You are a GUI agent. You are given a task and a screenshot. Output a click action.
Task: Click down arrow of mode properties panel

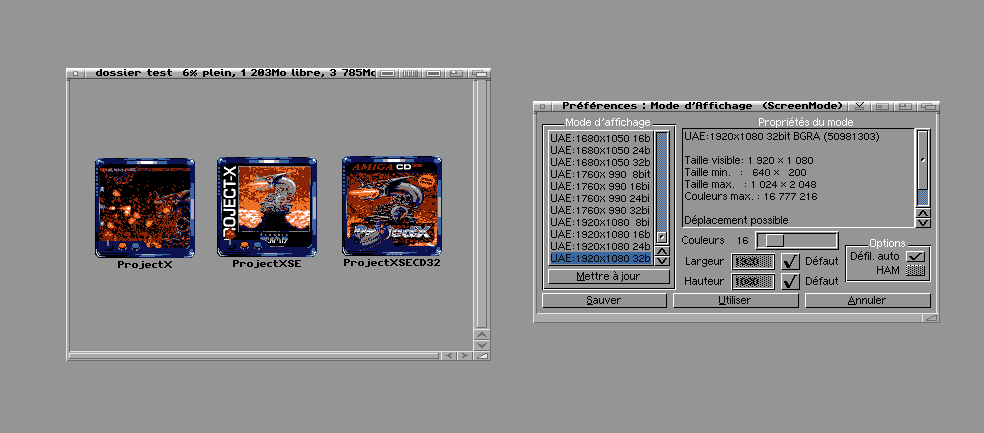point(922,223)
